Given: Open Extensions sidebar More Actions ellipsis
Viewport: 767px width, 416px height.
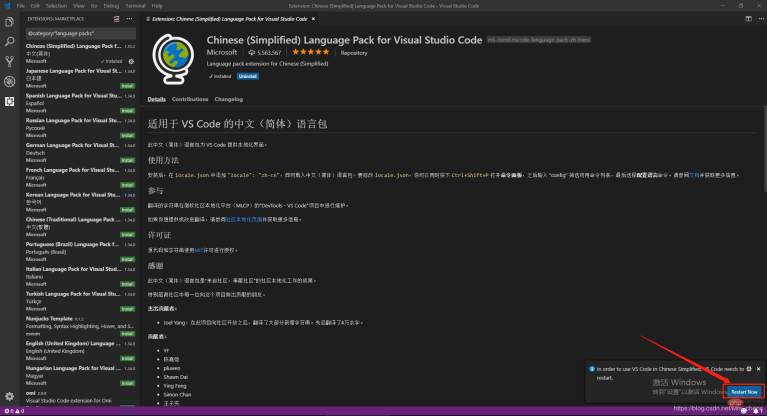Looking at the screenshot, I should pos(130,19).
